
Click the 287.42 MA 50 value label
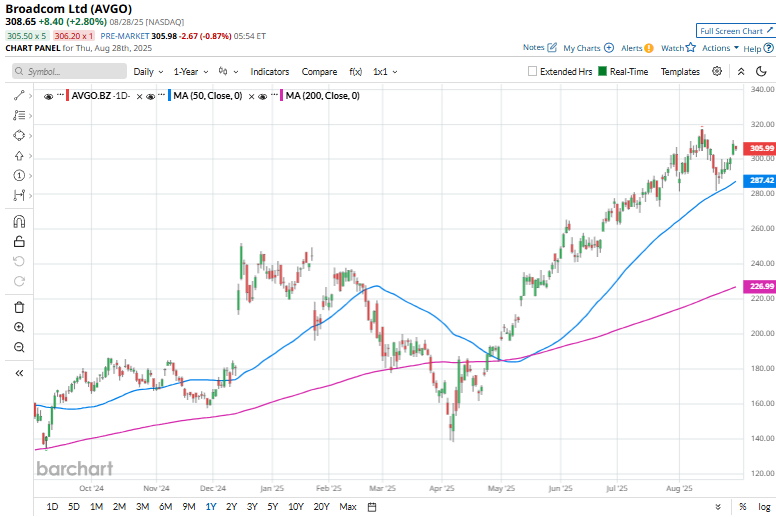tap(760, 180)
